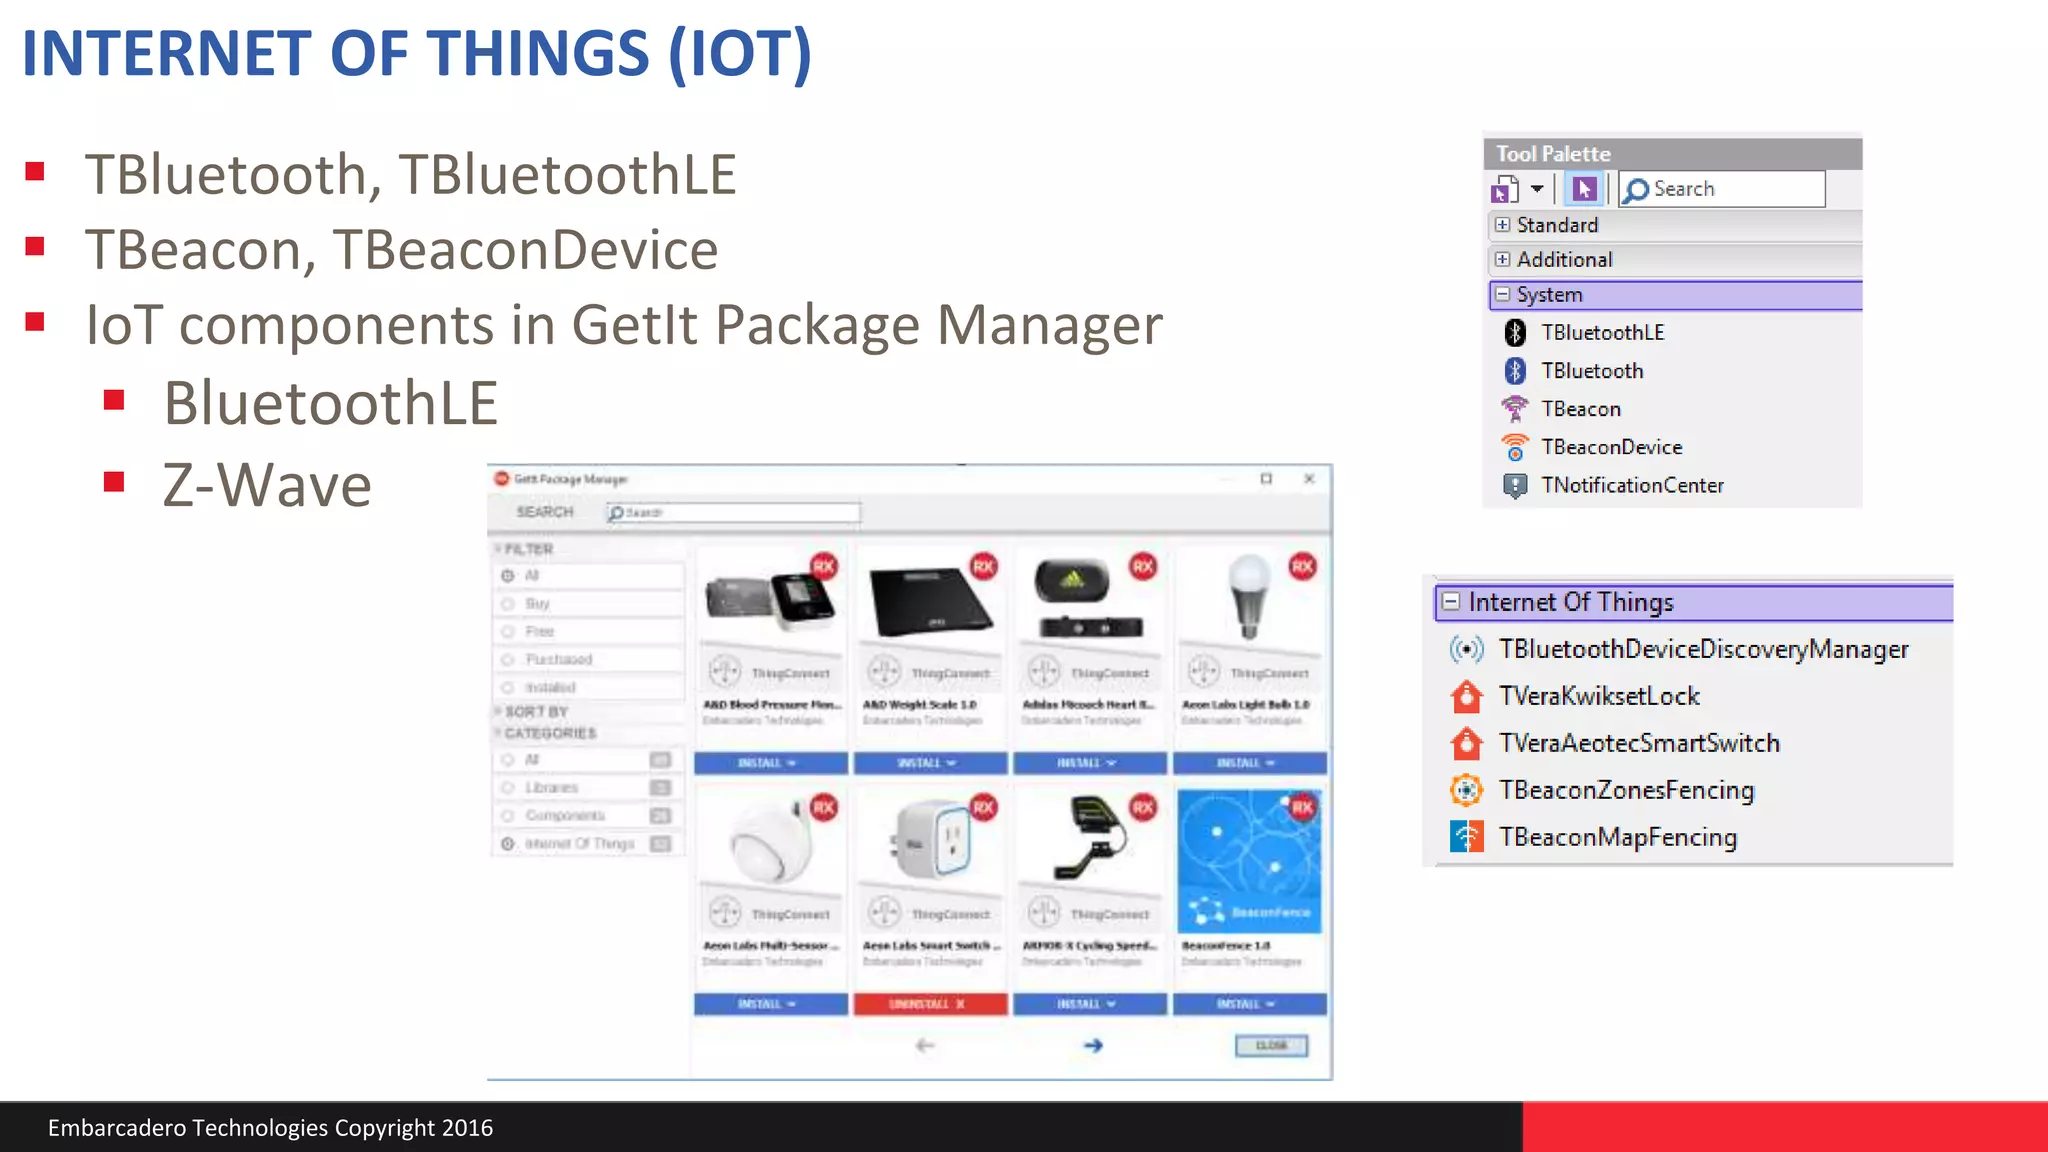Click RX badge on BeaconFence card
This screenshot has width=2048, height=1152.
tap(1302, 807)
